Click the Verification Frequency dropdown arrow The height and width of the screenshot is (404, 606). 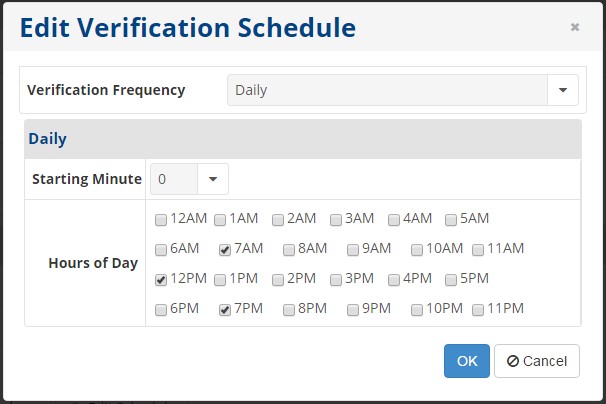coord(563,90)
